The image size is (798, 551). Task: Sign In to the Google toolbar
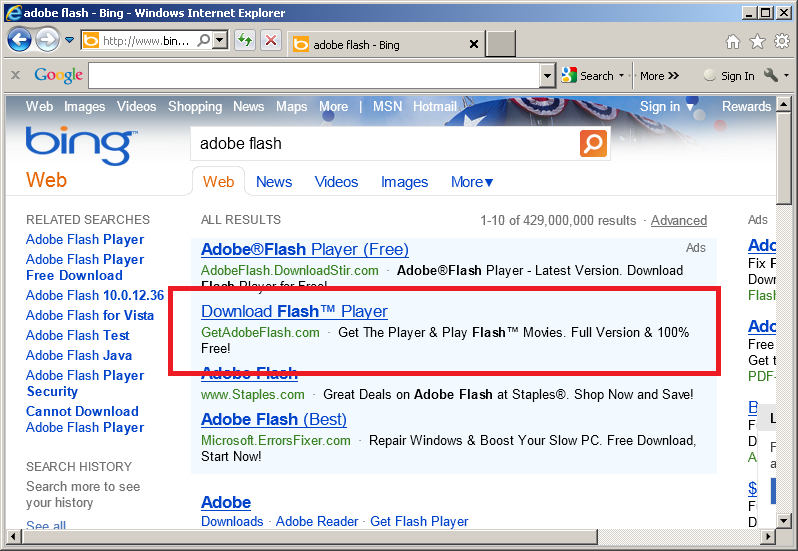coord(729,76)
